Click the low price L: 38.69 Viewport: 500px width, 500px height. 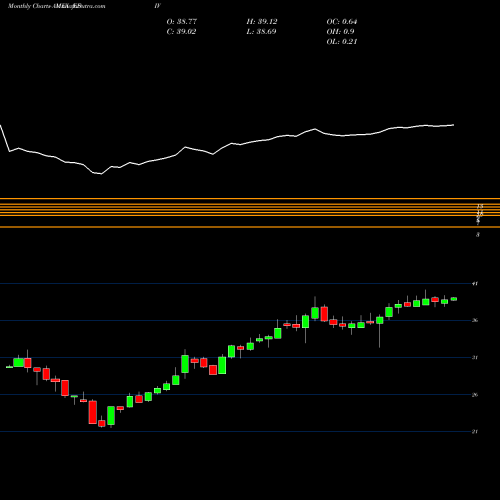pyautogui.click(x=261, y=32)
